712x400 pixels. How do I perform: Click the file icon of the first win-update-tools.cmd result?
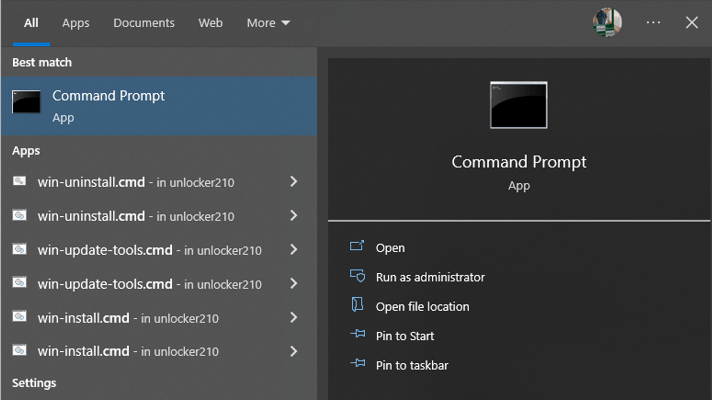(19, 249)
